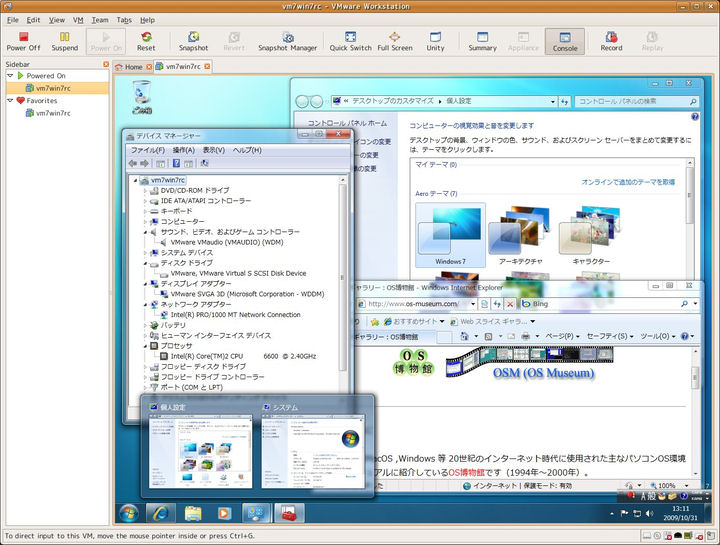Collapse the Powered On sidebar group
Image resolution: width=720 pixels, height=545 pixels.
point(11,75)
